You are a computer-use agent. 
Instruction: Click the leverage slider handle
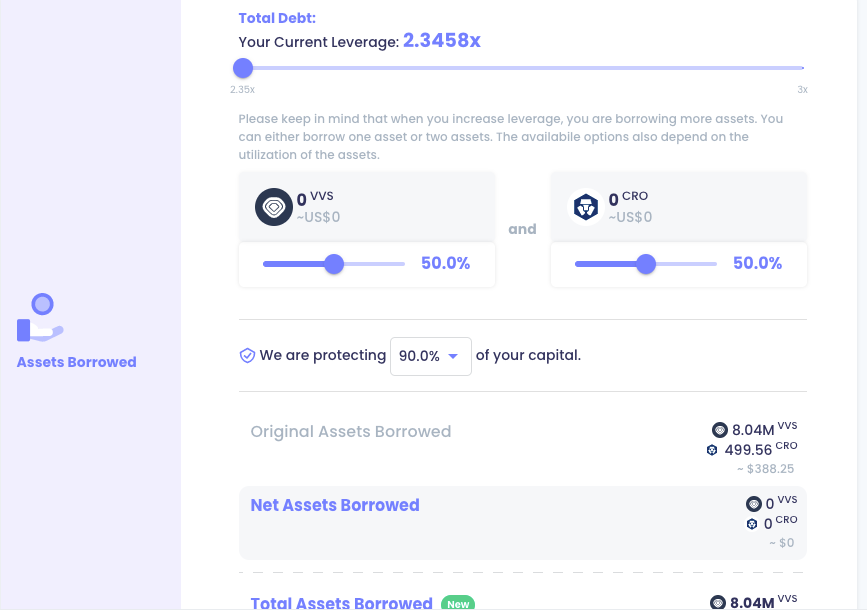coord(243,68)
